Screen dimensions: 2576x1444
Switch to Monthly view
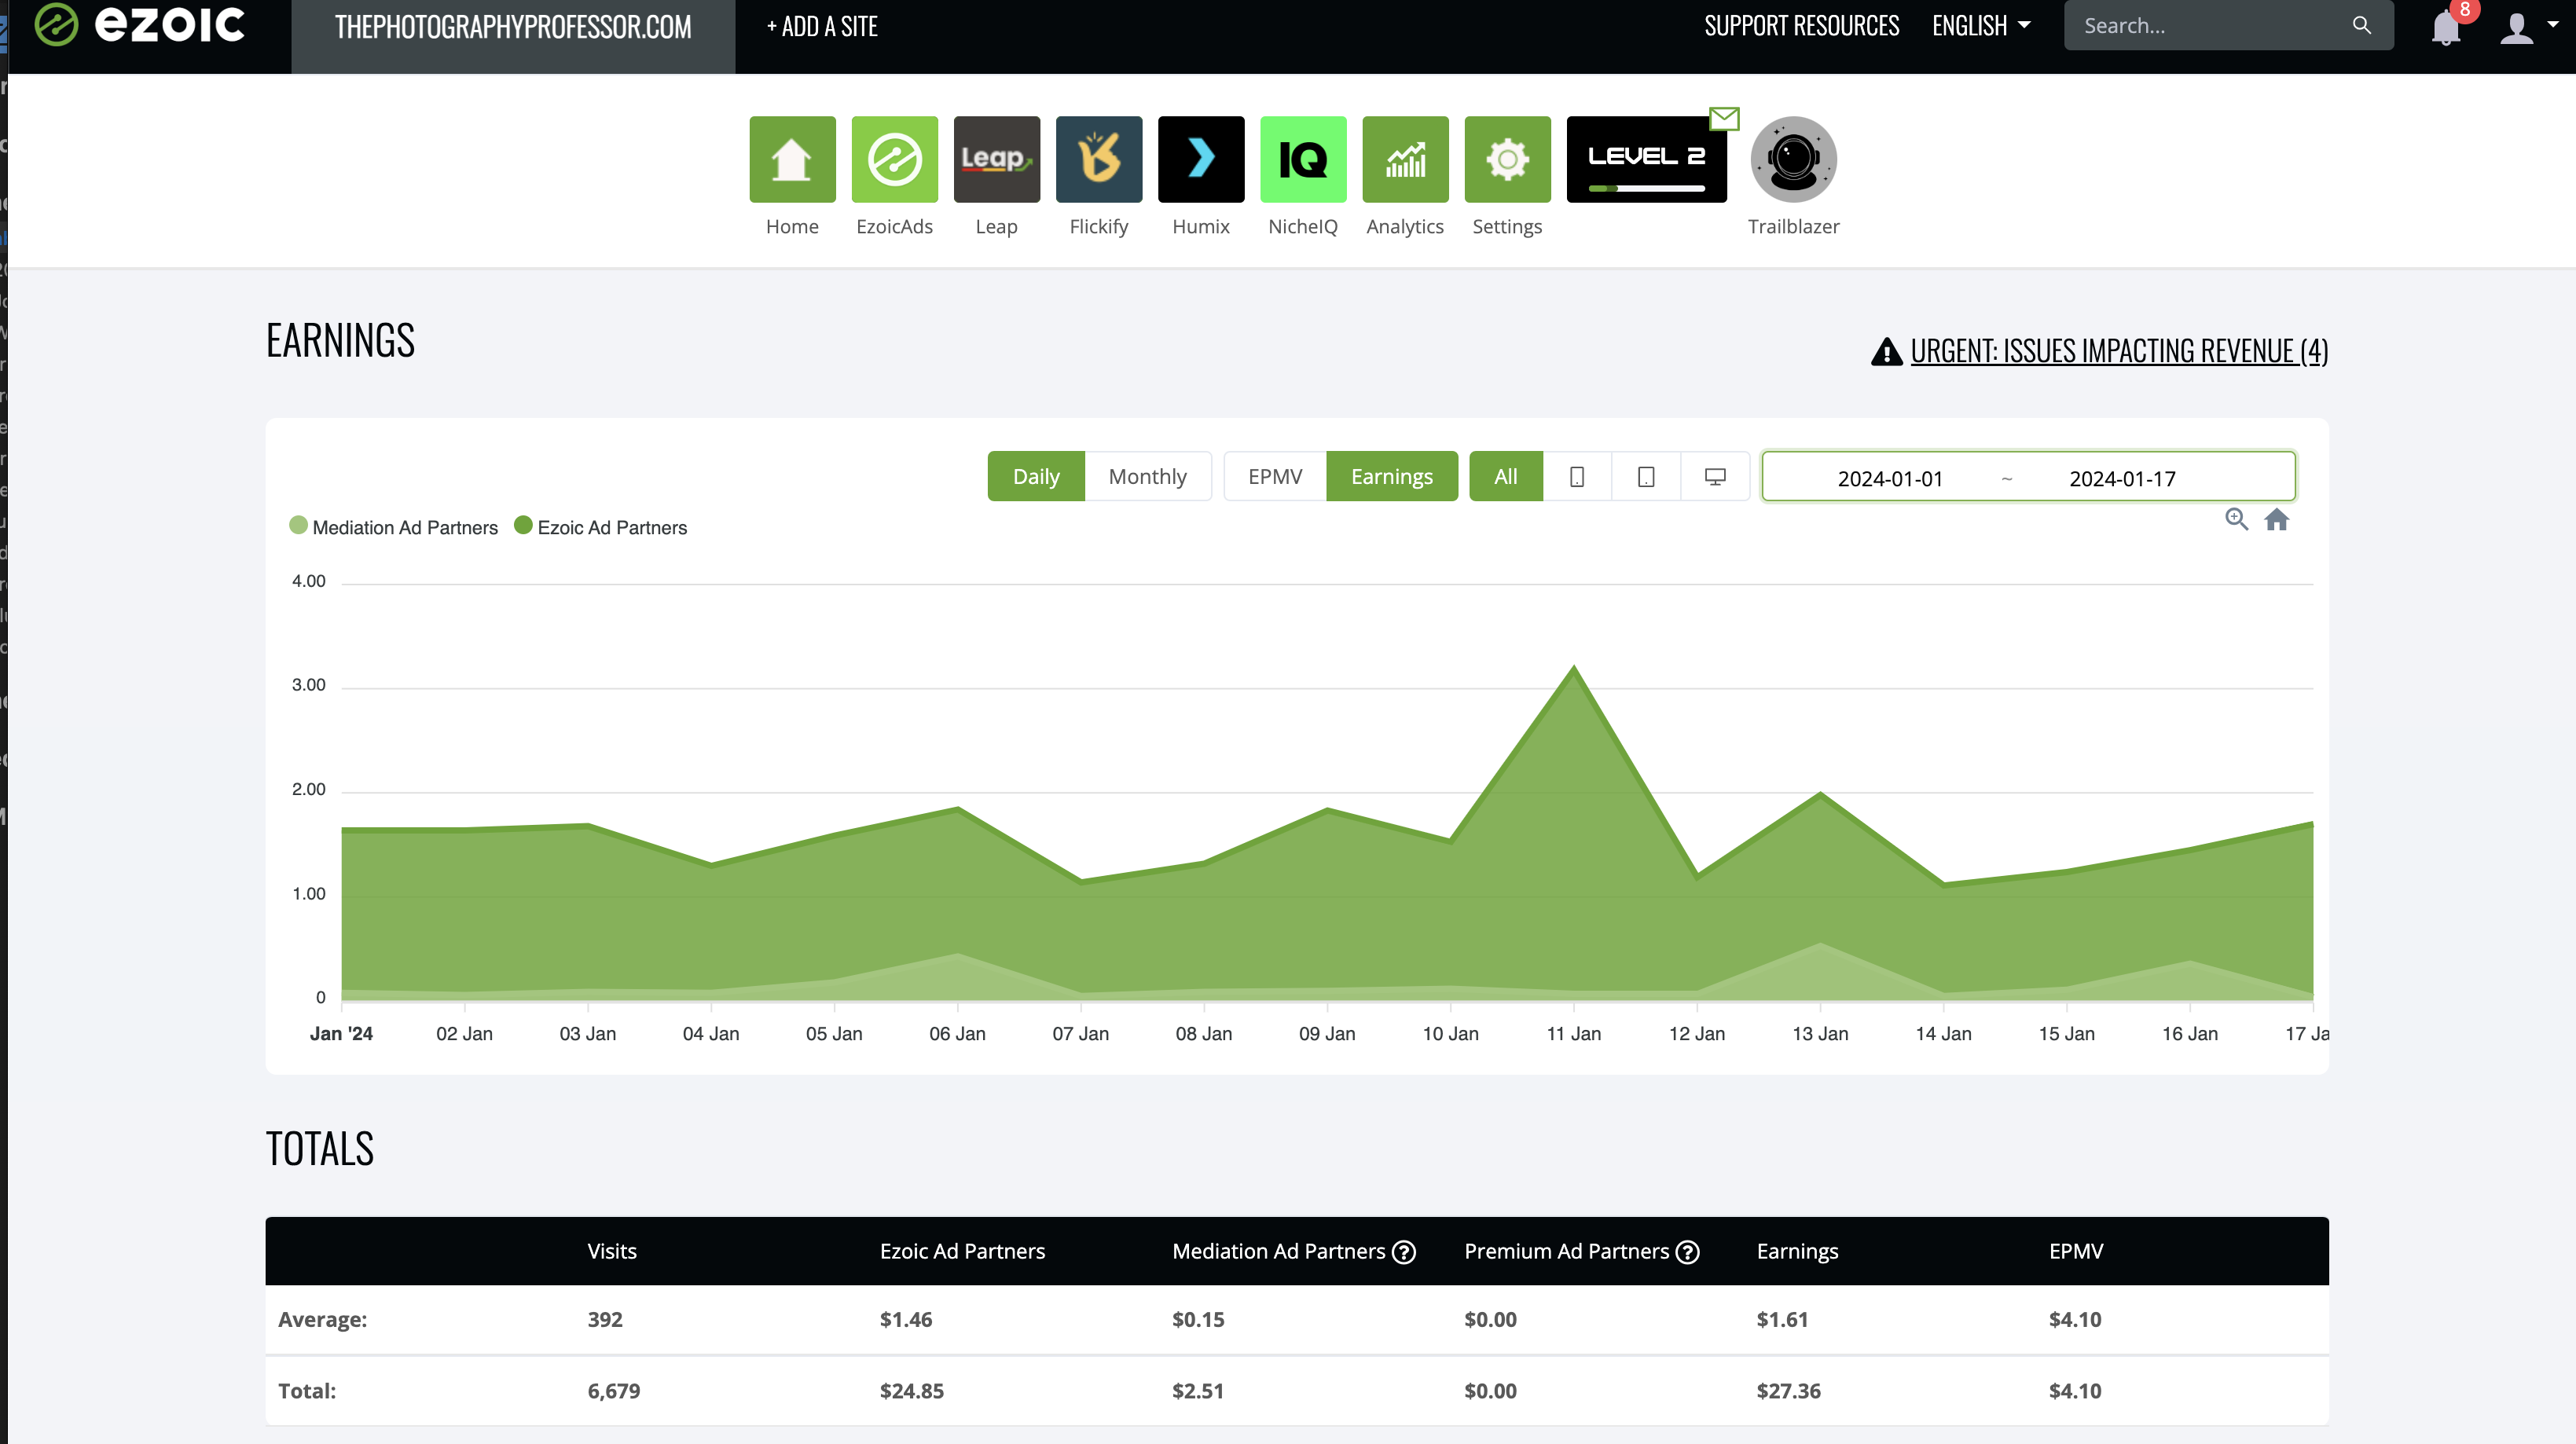(x=1147, y=476)
